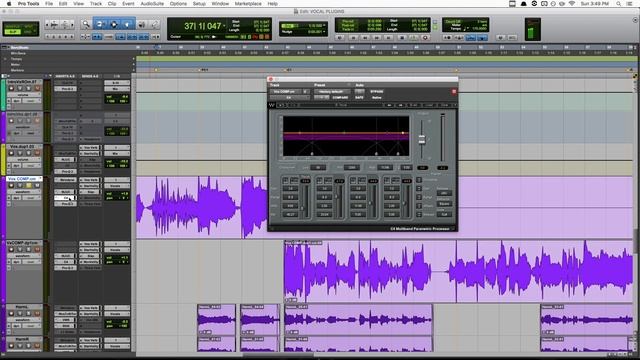The width and height of the screenshot is (640, 360).
Task: Toggle the plugin automation Safe button
Action: [x=360, y=98]
